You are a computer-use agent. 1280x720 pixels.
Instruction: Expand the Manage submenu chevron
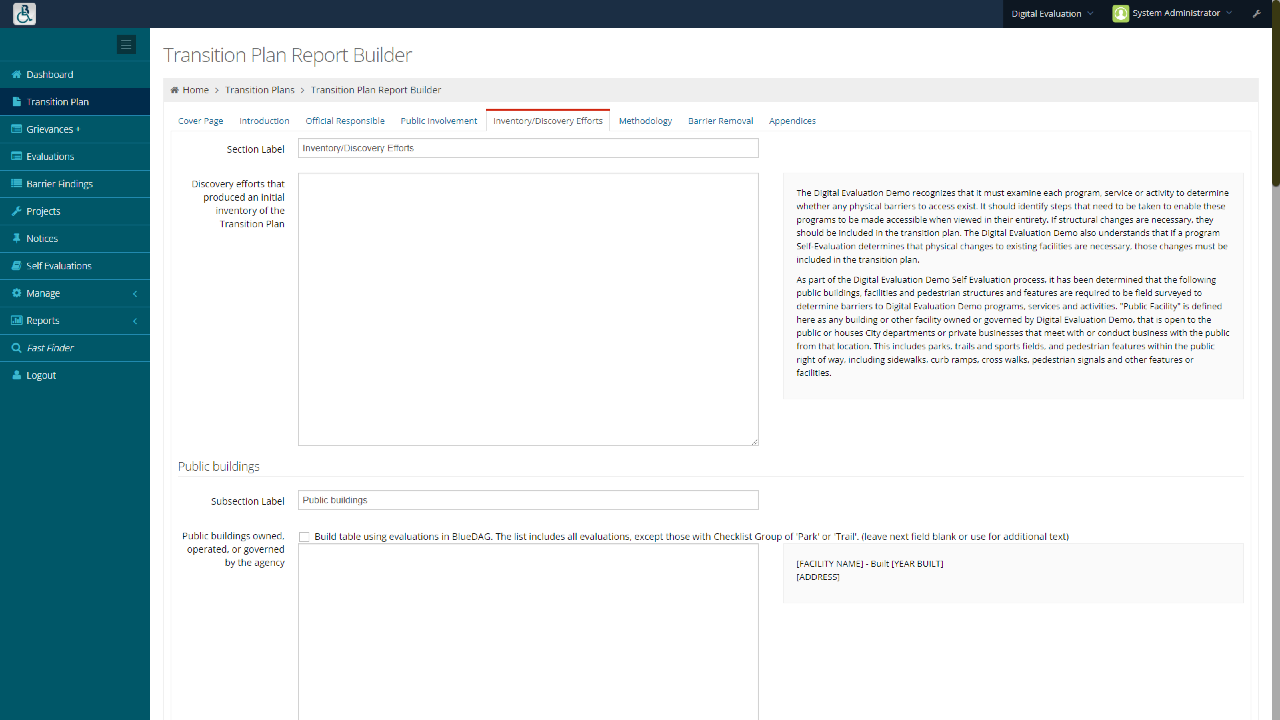coord(135,294)
